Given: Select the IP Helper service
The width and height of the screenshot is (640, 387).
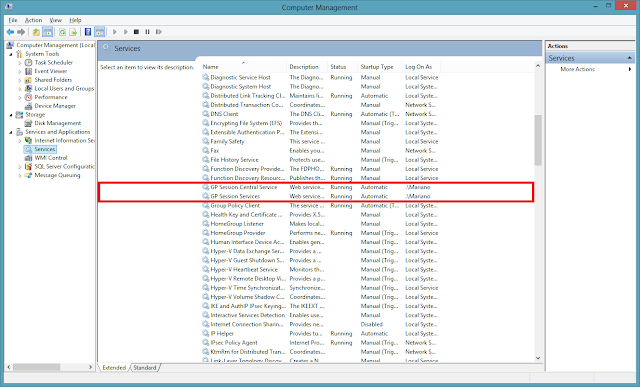Looking at the screenshot, I should click(x=321, y=334).
